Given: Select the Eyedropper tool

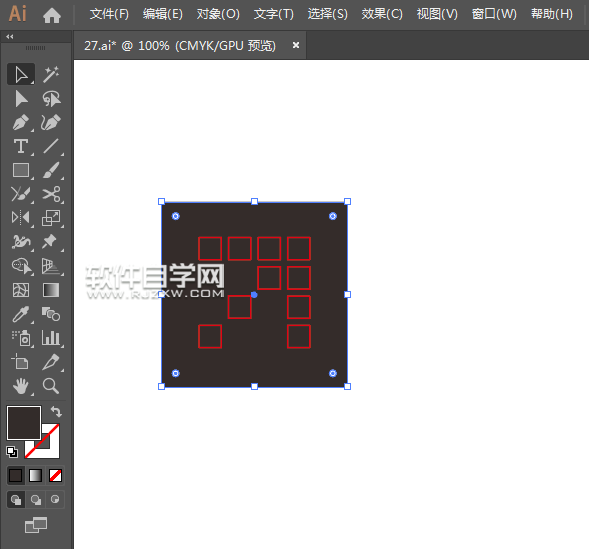Looking at the screenshot, I should point(21,314).
